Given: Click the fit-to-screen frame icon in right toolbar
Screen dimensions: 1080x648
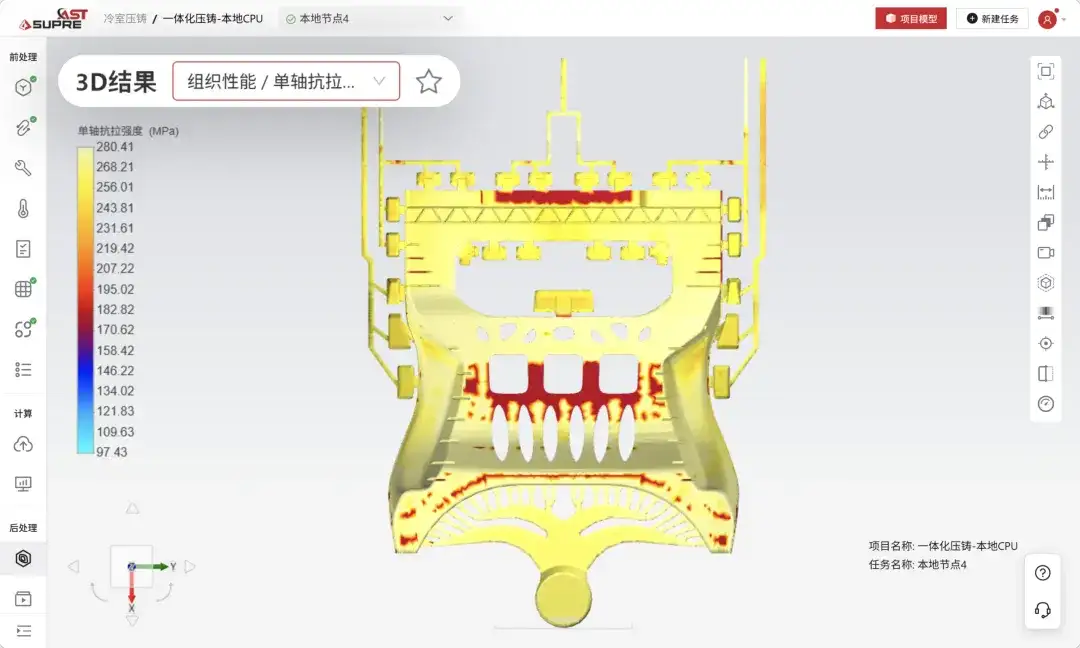Looking at the screenshot, I should pos(1046,71).
